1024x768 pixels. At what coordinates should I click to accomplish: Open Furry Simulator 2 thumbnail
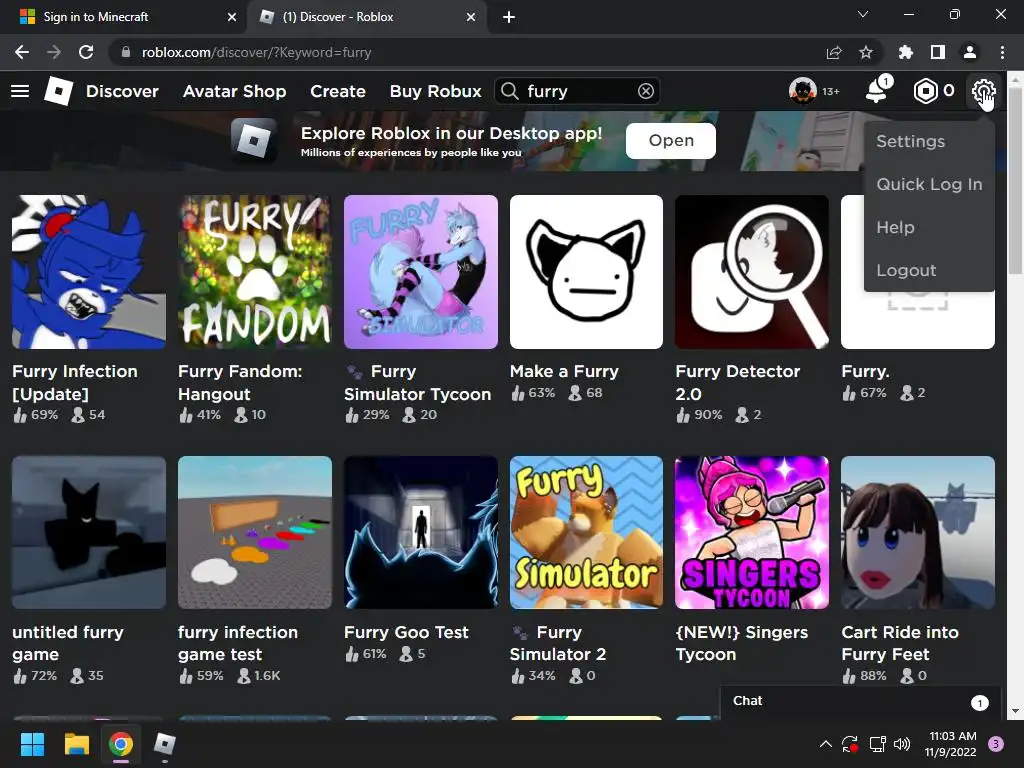pyautogui.click(x=586, y=532)
